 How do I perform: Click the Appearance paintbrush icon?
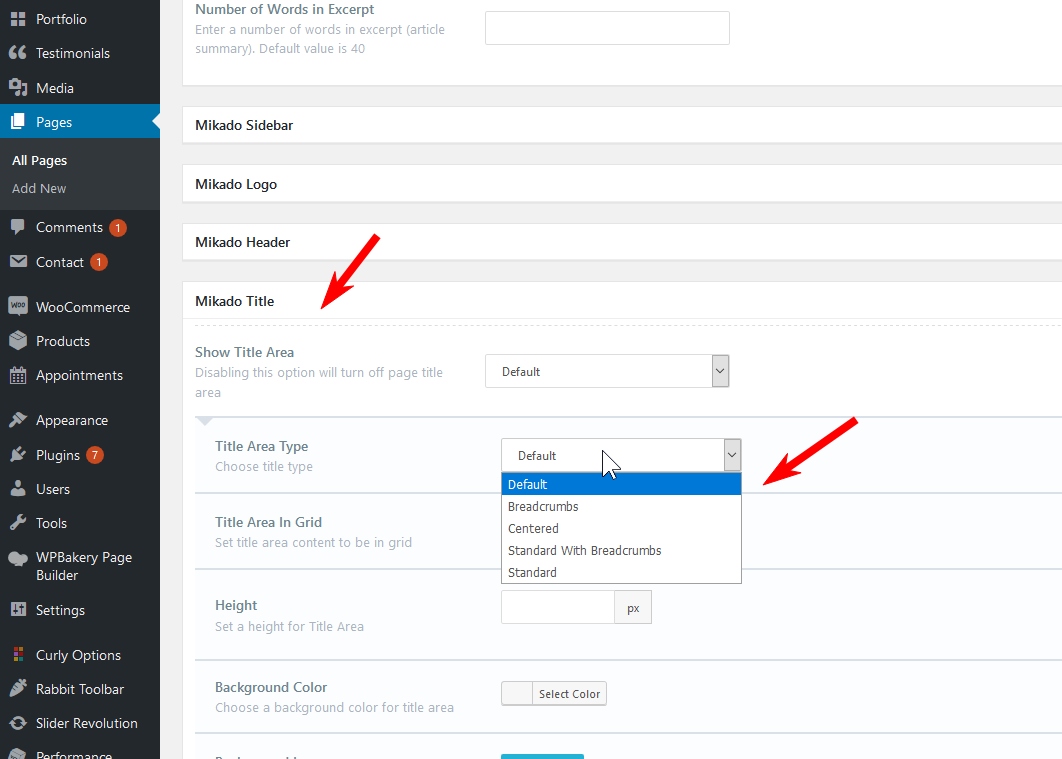coord(18,420)
